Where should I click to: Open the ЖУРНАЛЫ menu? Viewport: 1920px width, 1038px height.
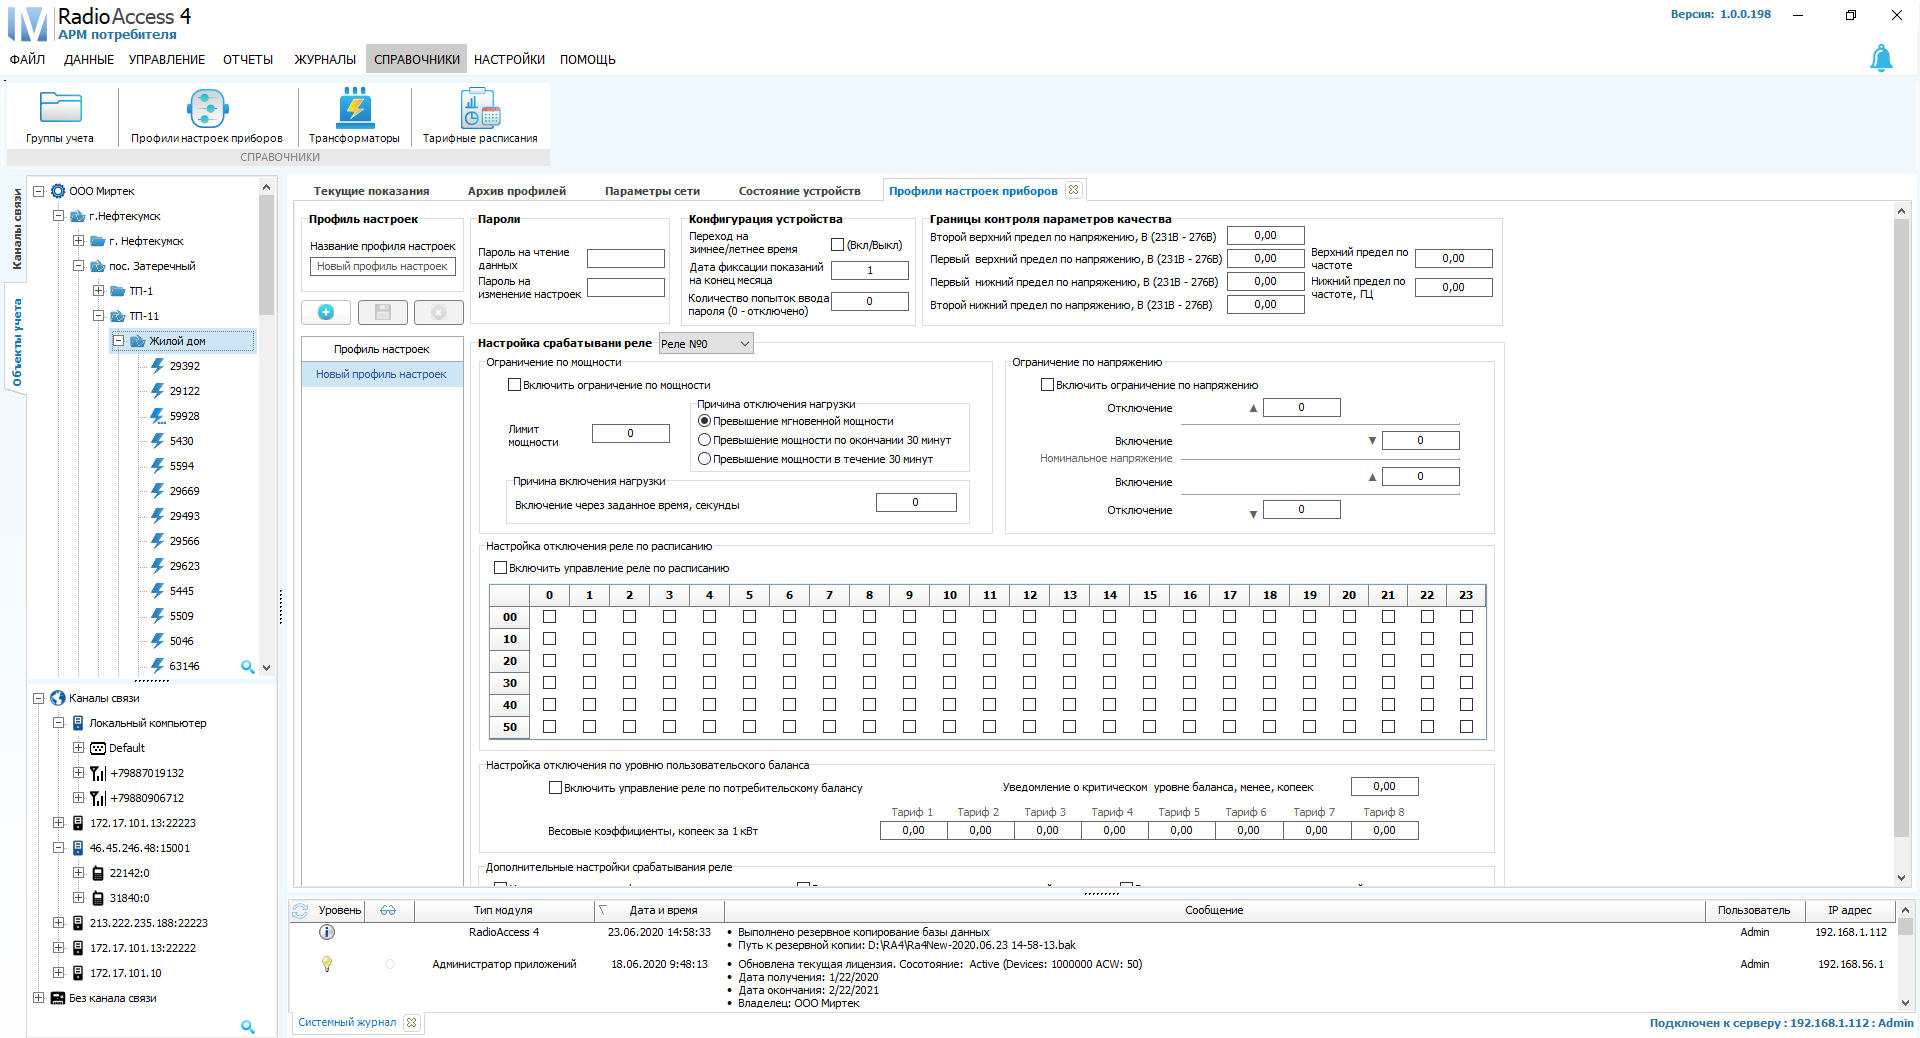(325, 59)
